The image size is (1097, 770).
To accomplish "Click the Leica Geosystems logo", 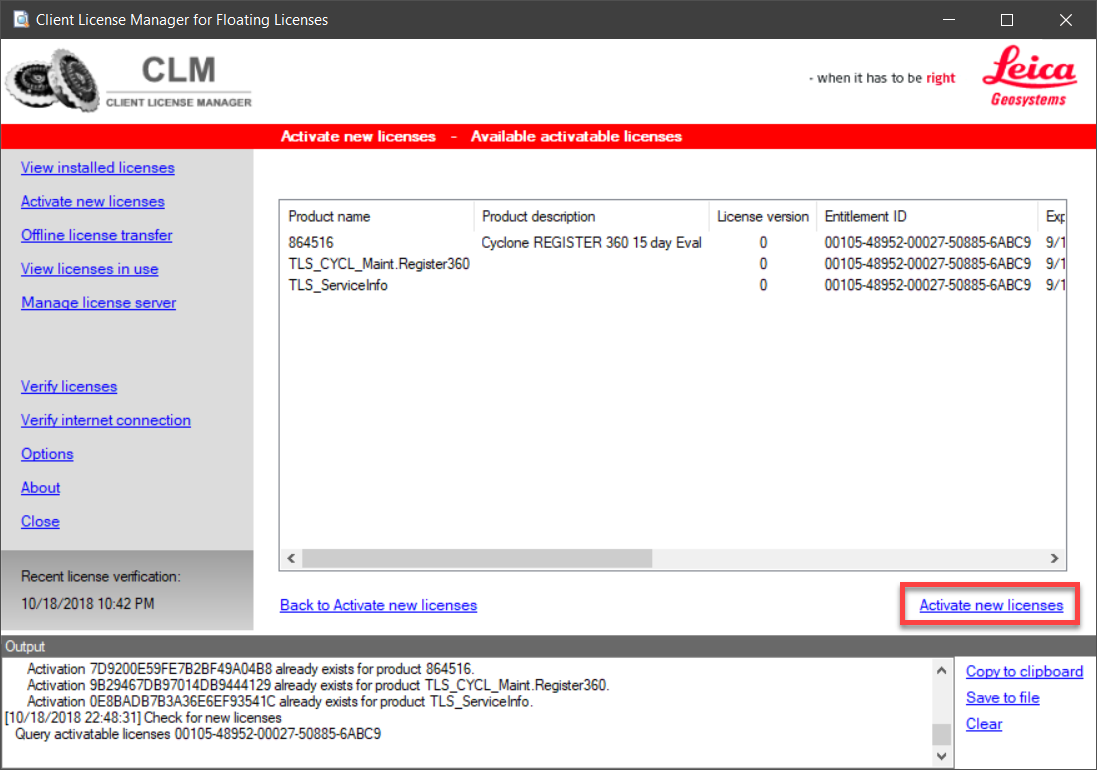I will coord(1029,77).
